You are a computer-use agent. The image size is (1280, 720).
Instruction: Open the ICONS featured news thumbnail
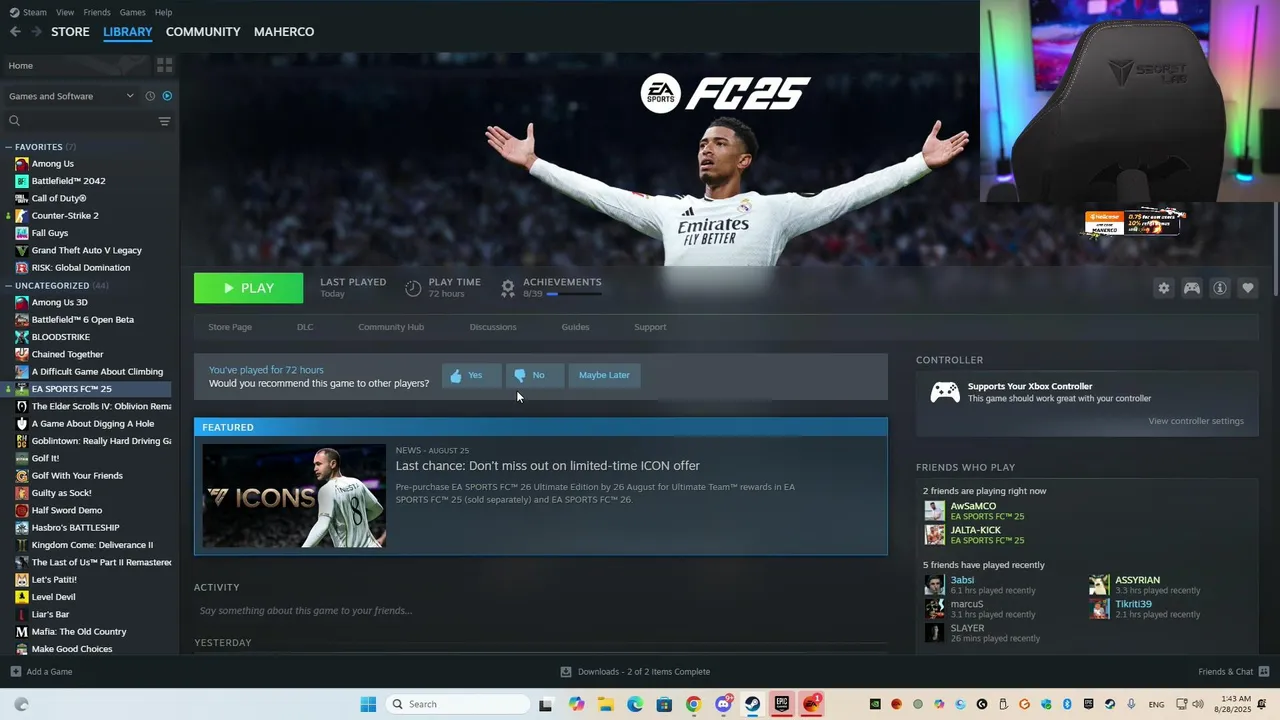pyautogui.click(x=294, y=496)
